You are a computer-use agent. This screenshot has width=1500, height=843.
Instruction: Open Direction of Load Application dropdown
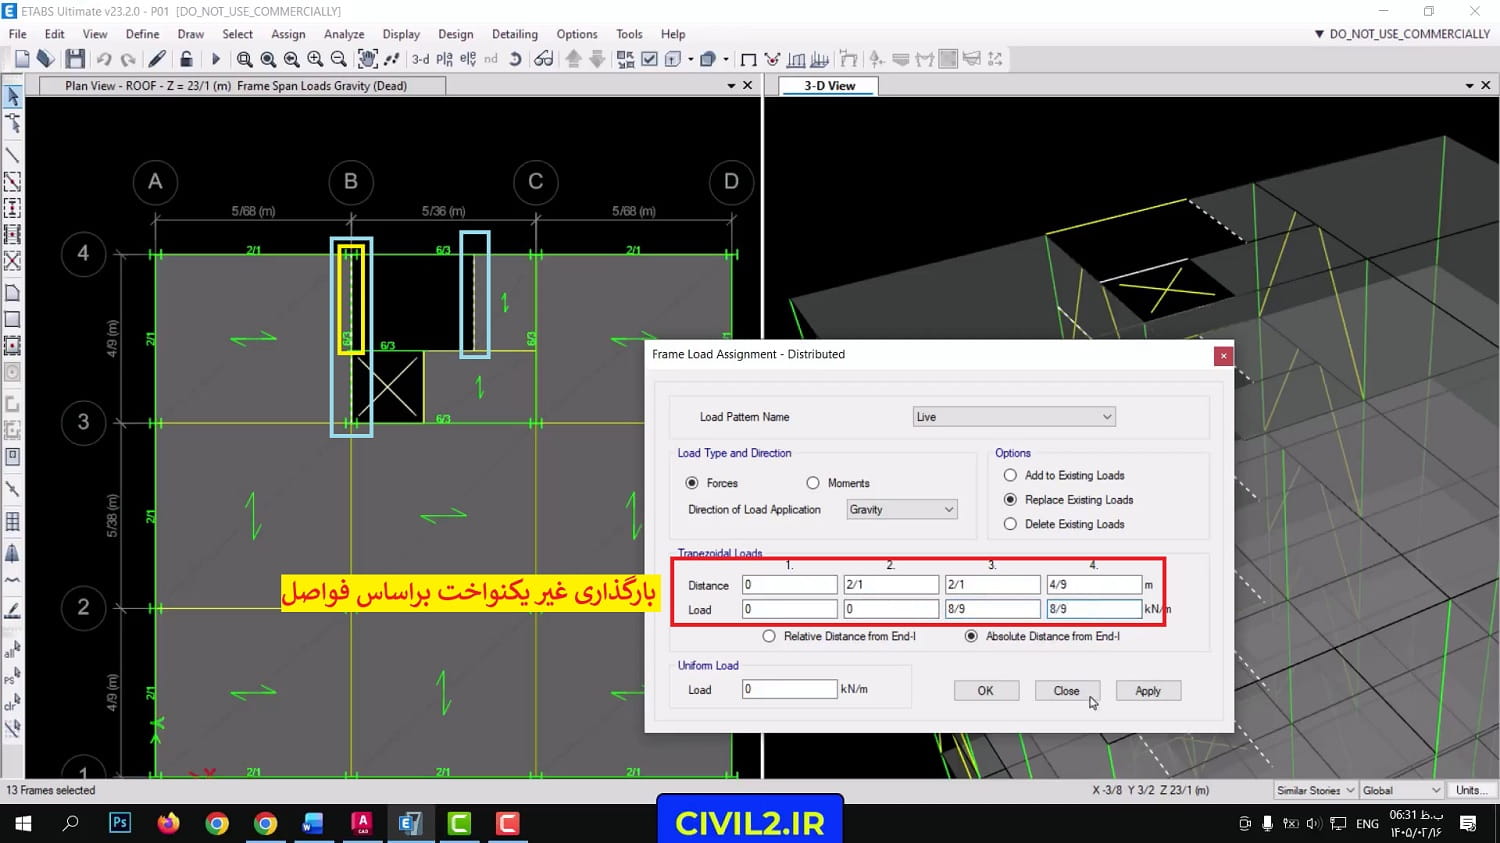[902, 510]
